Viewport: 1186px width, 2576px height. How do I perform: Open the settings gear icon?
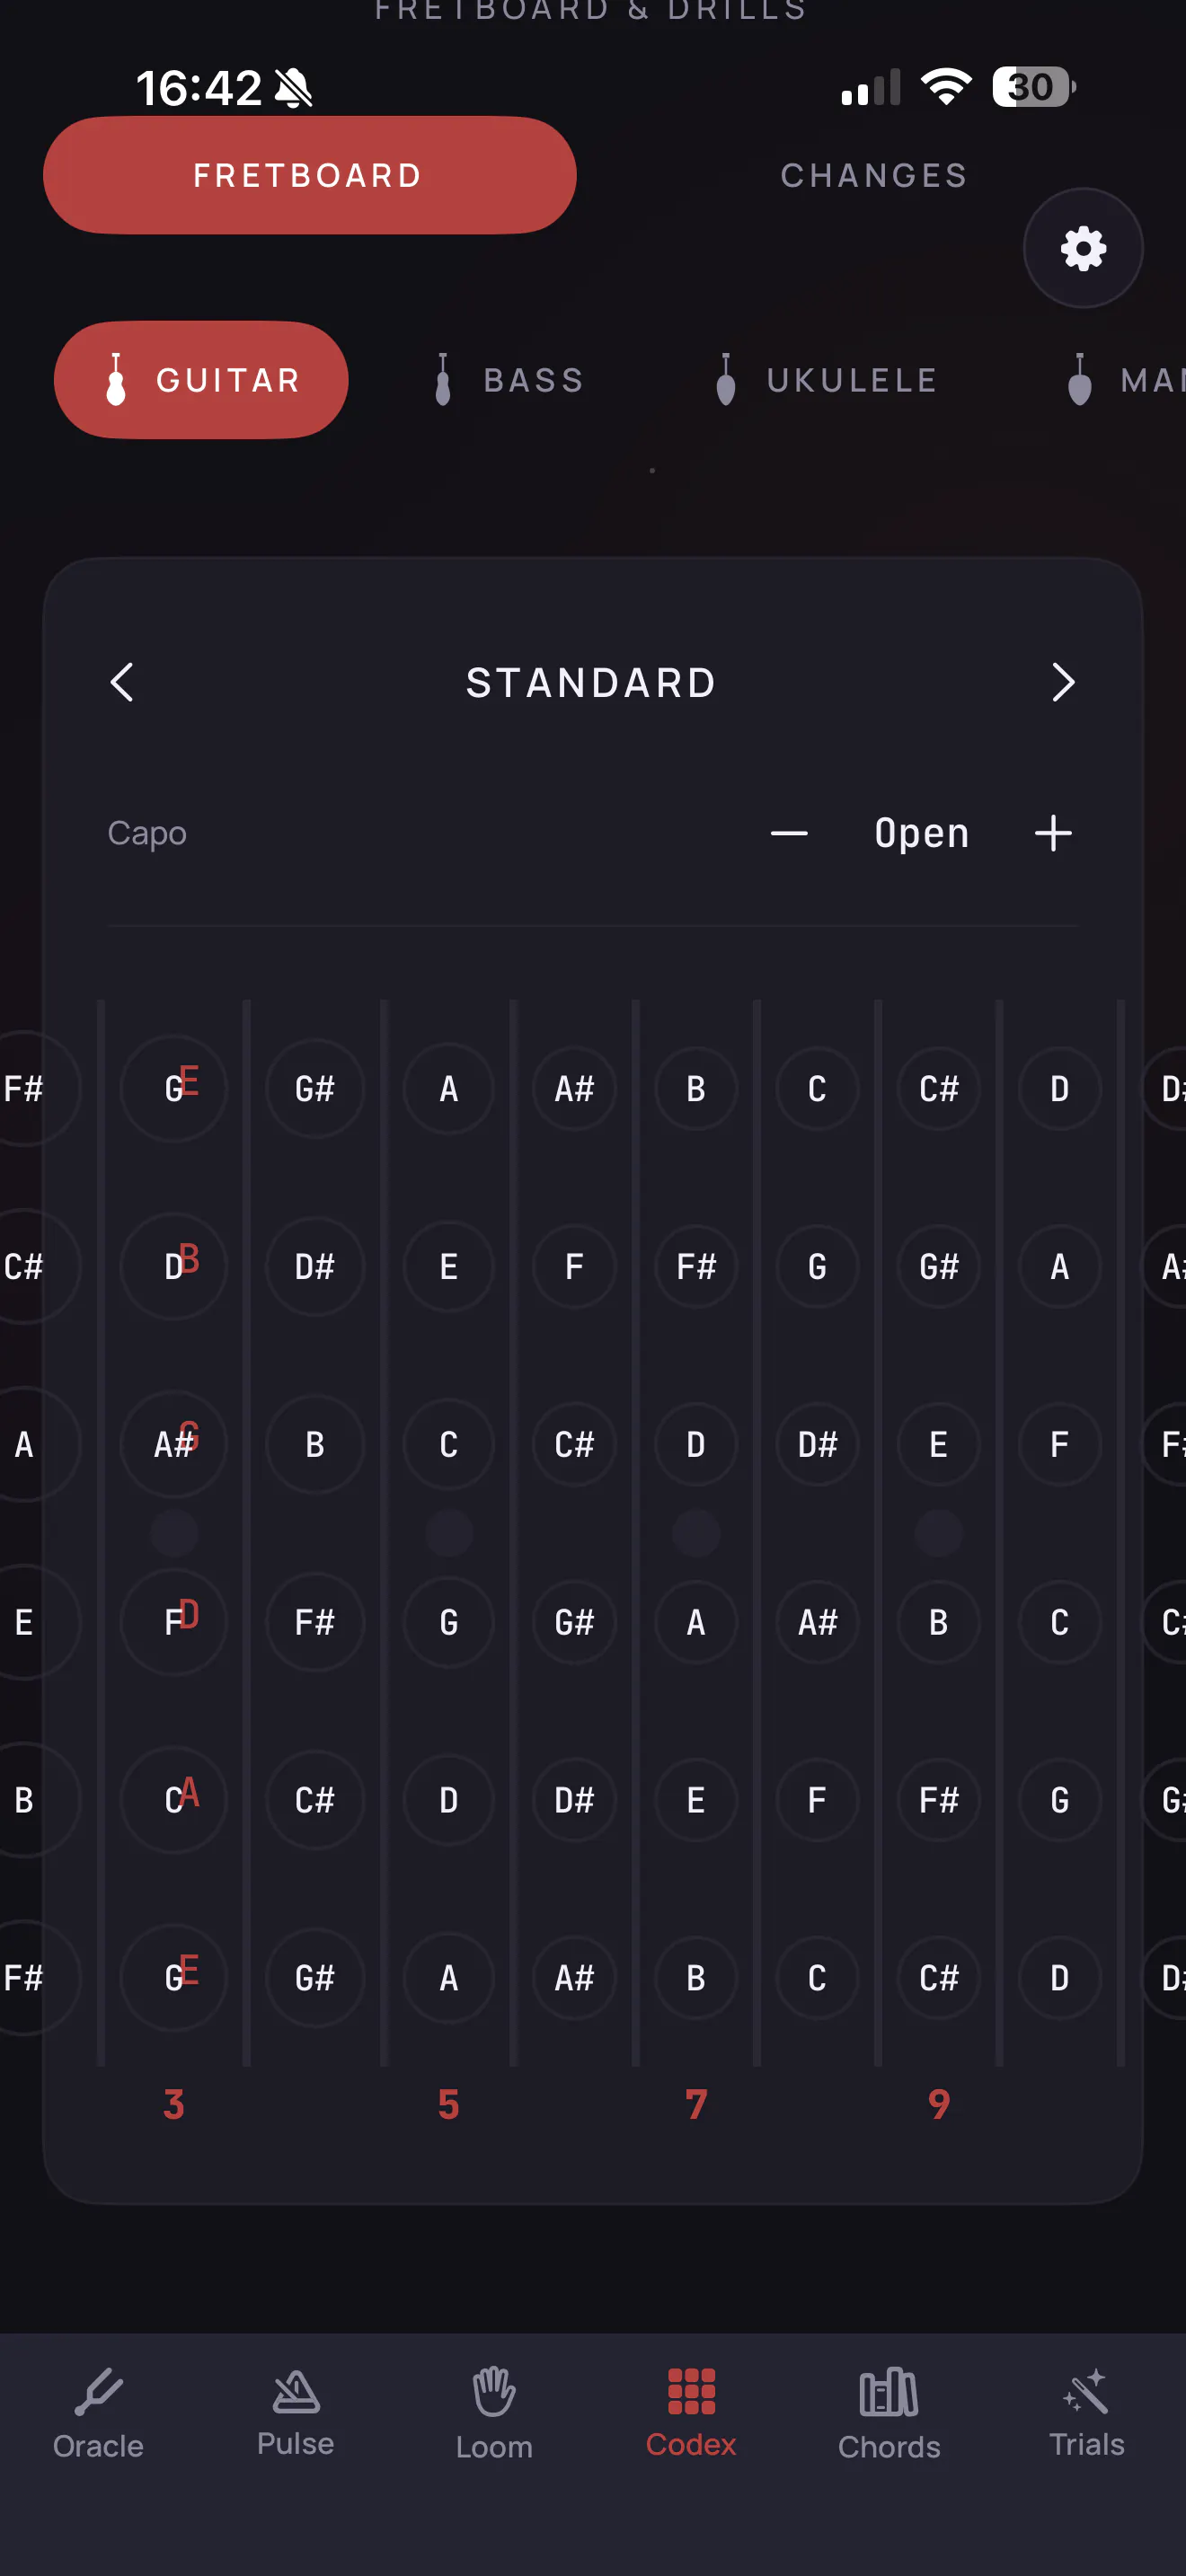pos(1083,248)
